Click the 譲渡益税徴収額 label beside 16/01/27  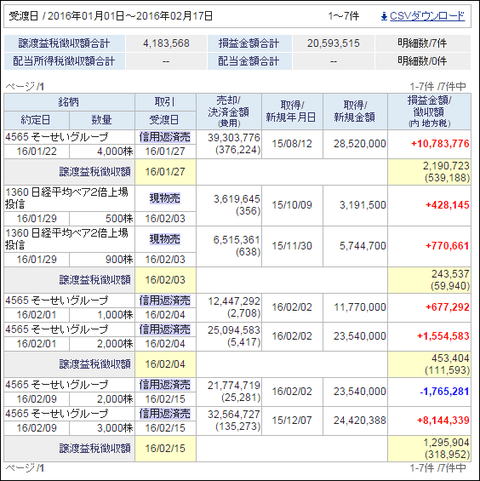pos(95,172)
